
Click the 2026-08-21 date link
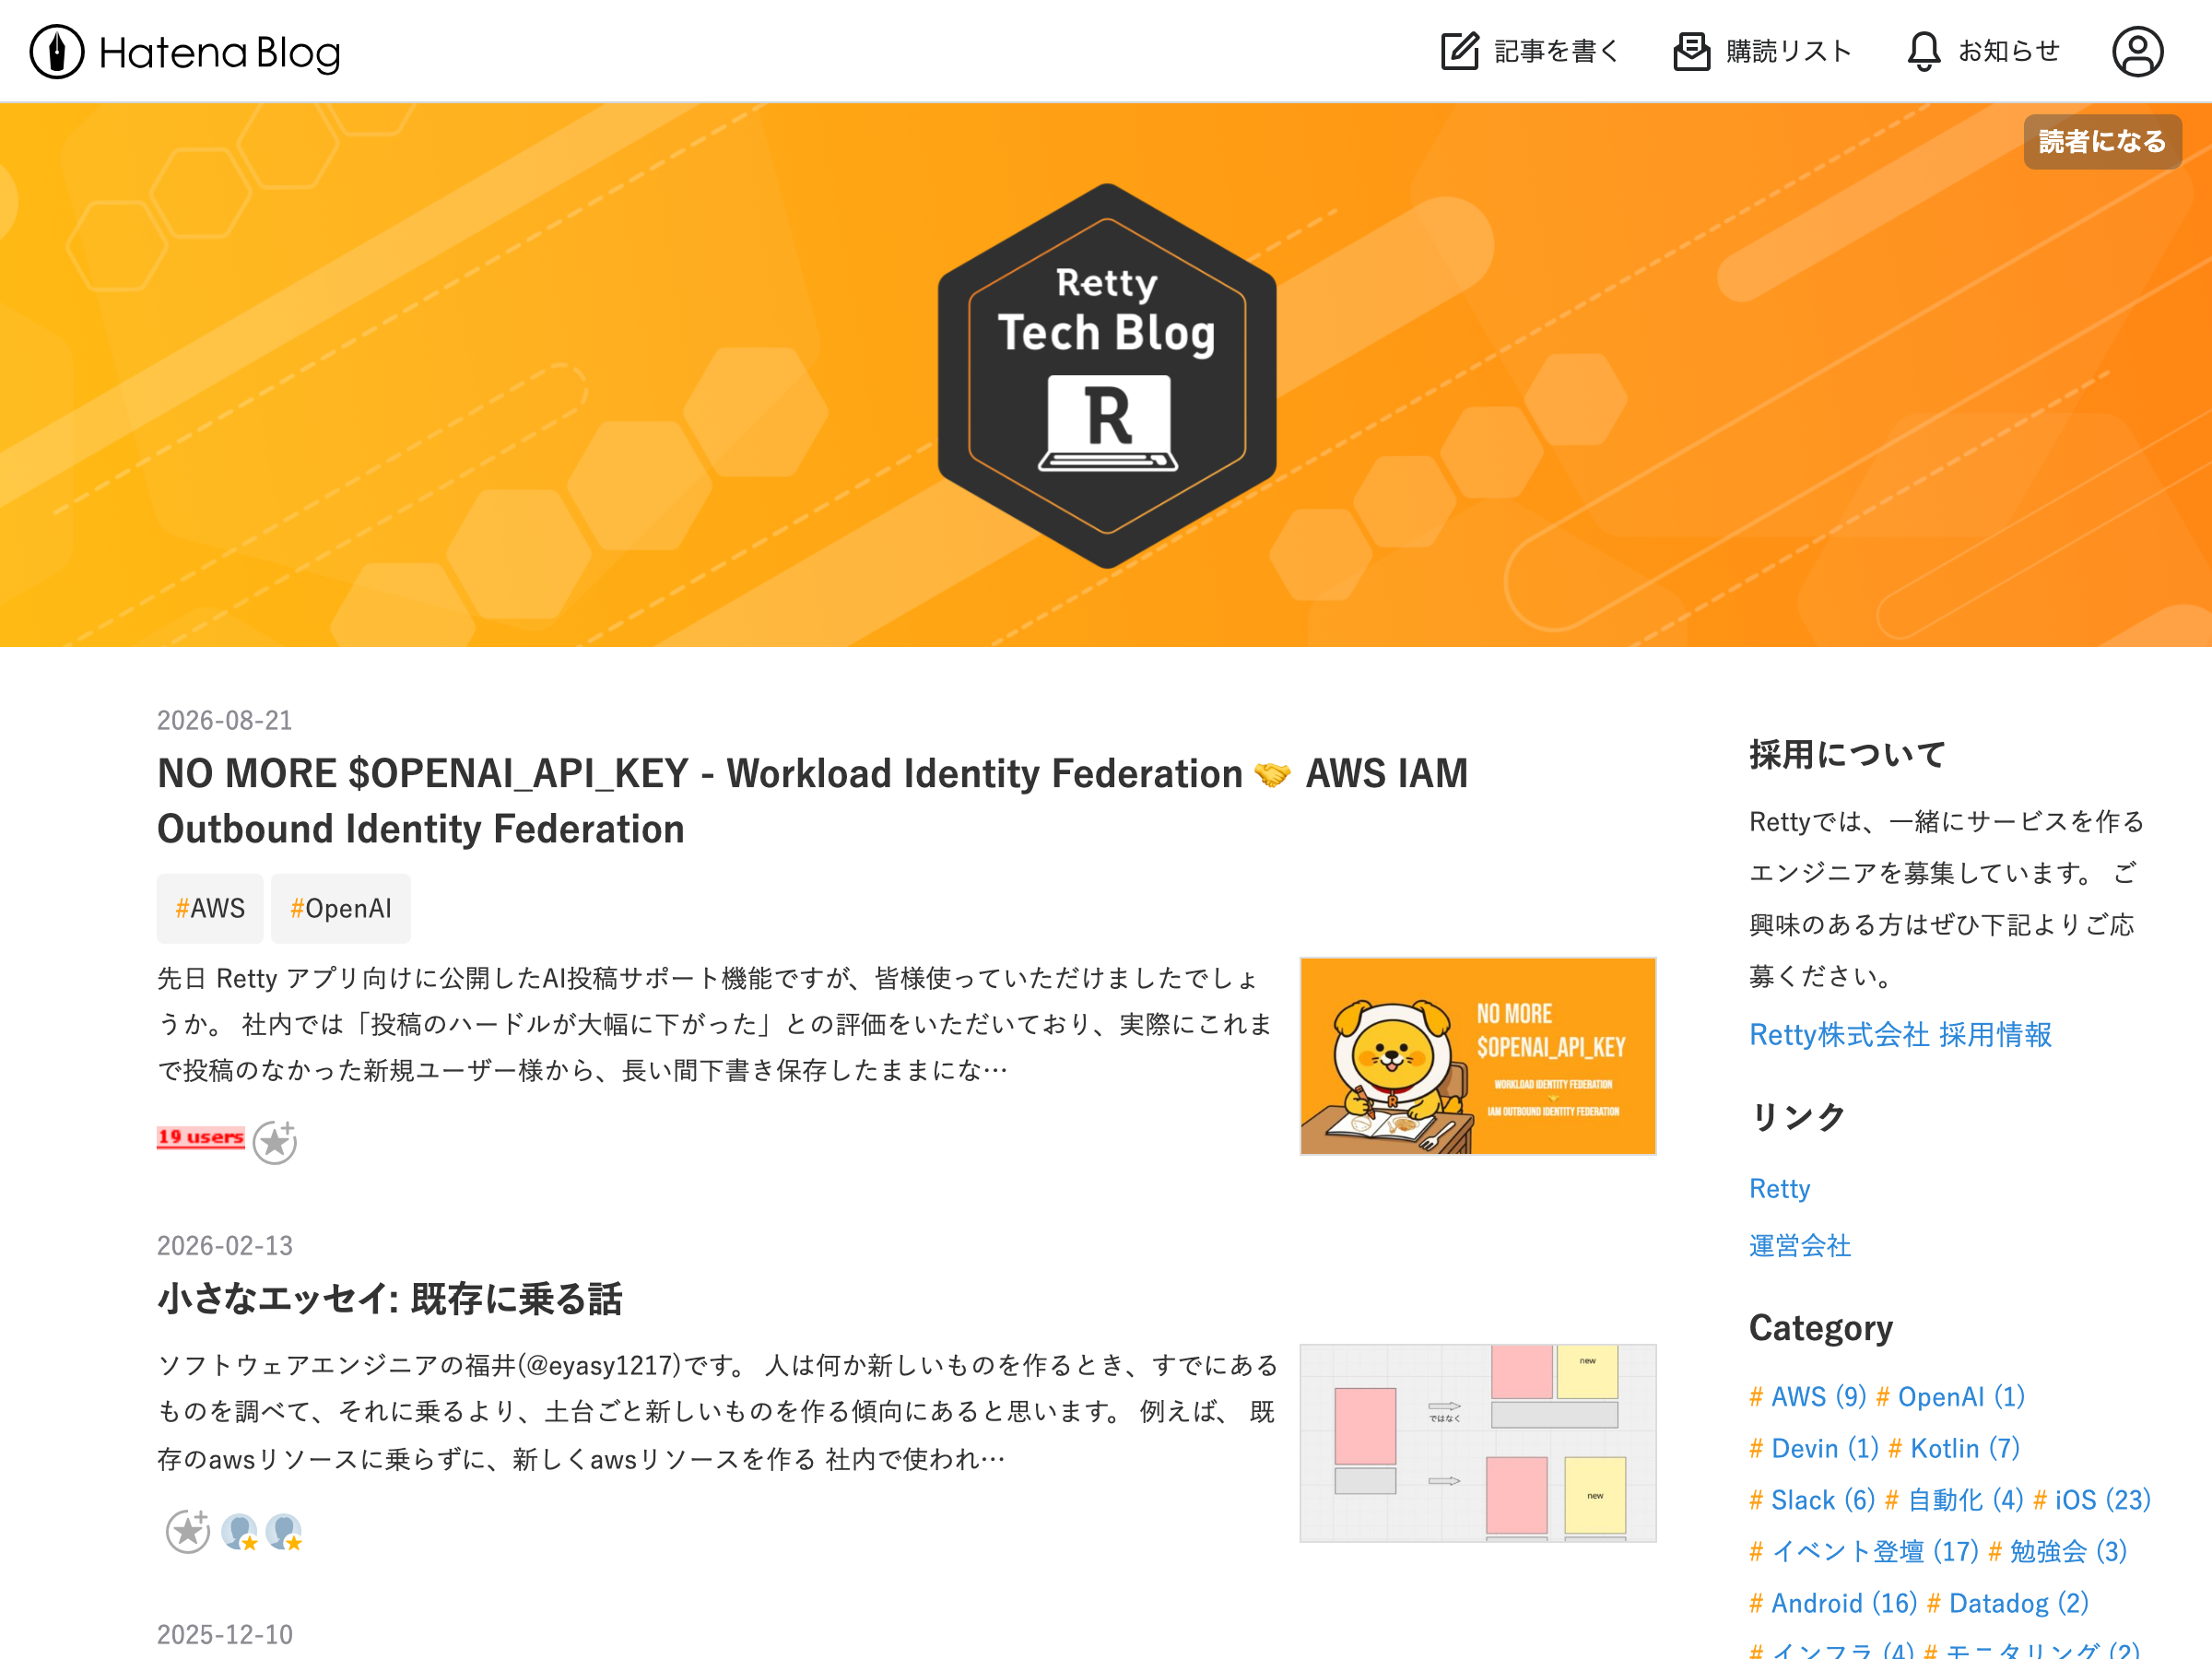[225, 720]
